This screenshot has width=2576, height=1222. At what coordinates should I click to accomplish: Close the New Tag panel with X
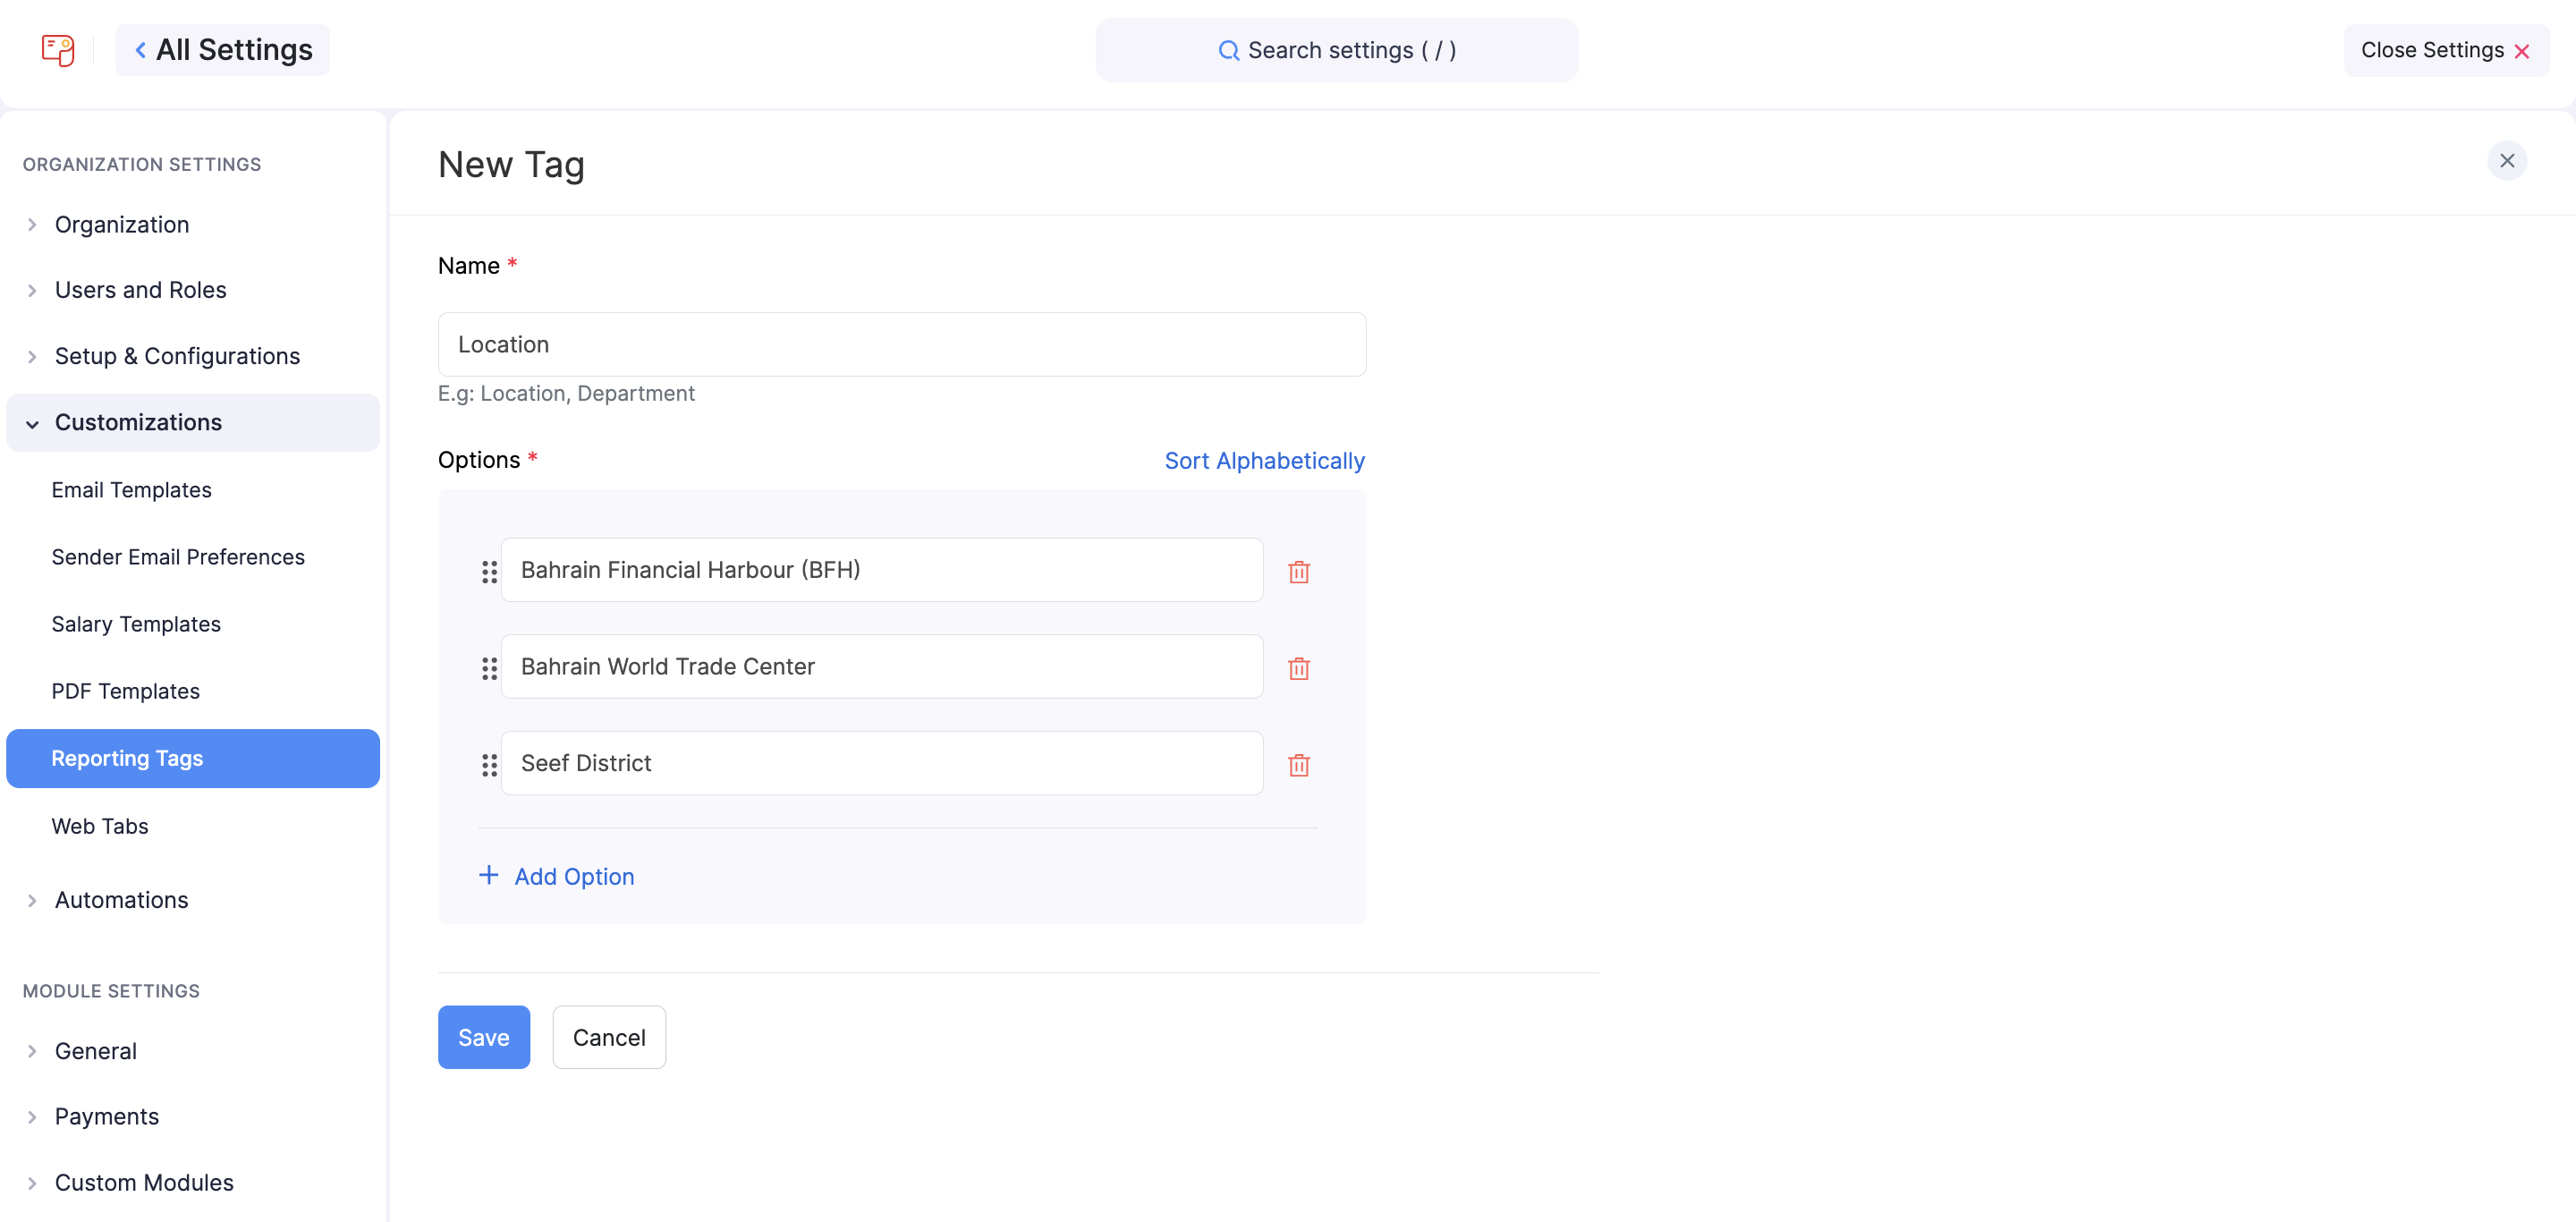[x=2506, y=161]
